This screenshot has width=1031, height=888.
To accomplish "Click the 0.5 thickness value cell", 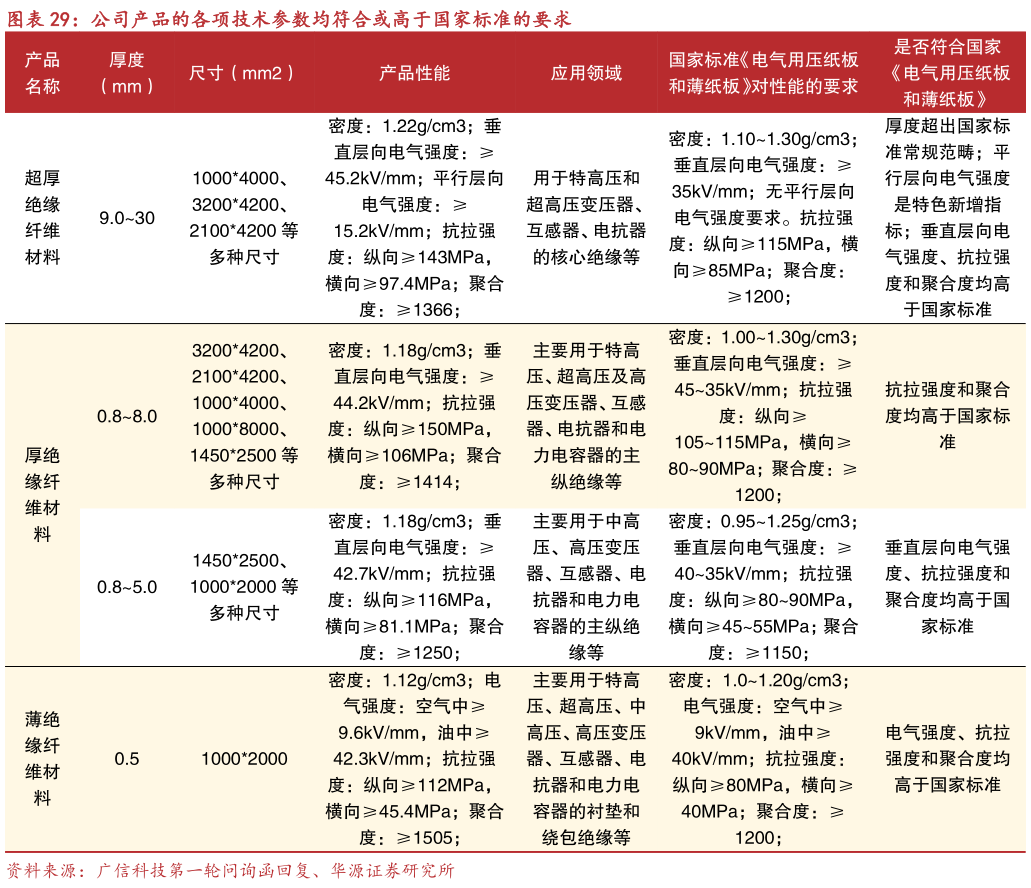I will 126,757.
